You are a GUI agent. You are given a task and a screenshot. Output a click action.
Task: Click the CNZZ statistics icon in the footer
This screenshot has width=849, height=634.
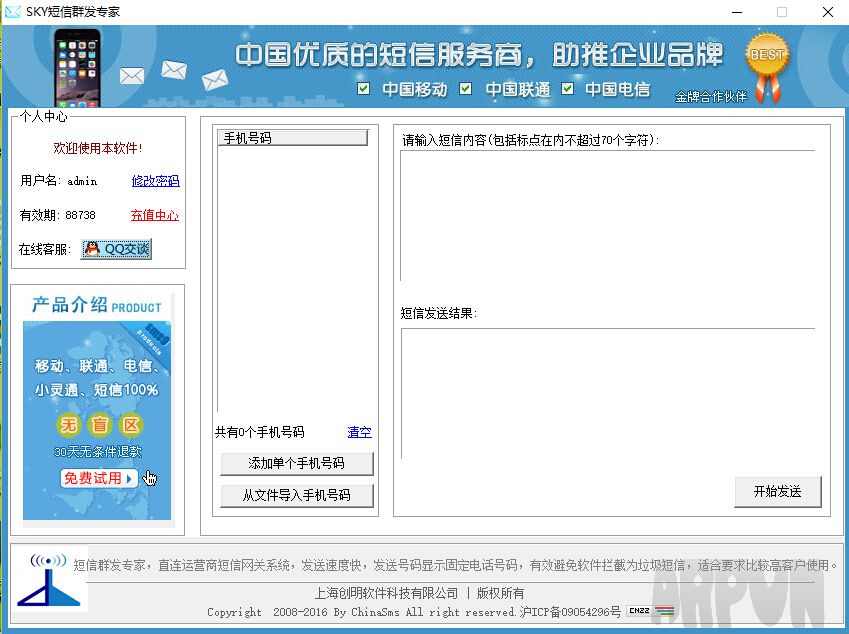[650, 611]
